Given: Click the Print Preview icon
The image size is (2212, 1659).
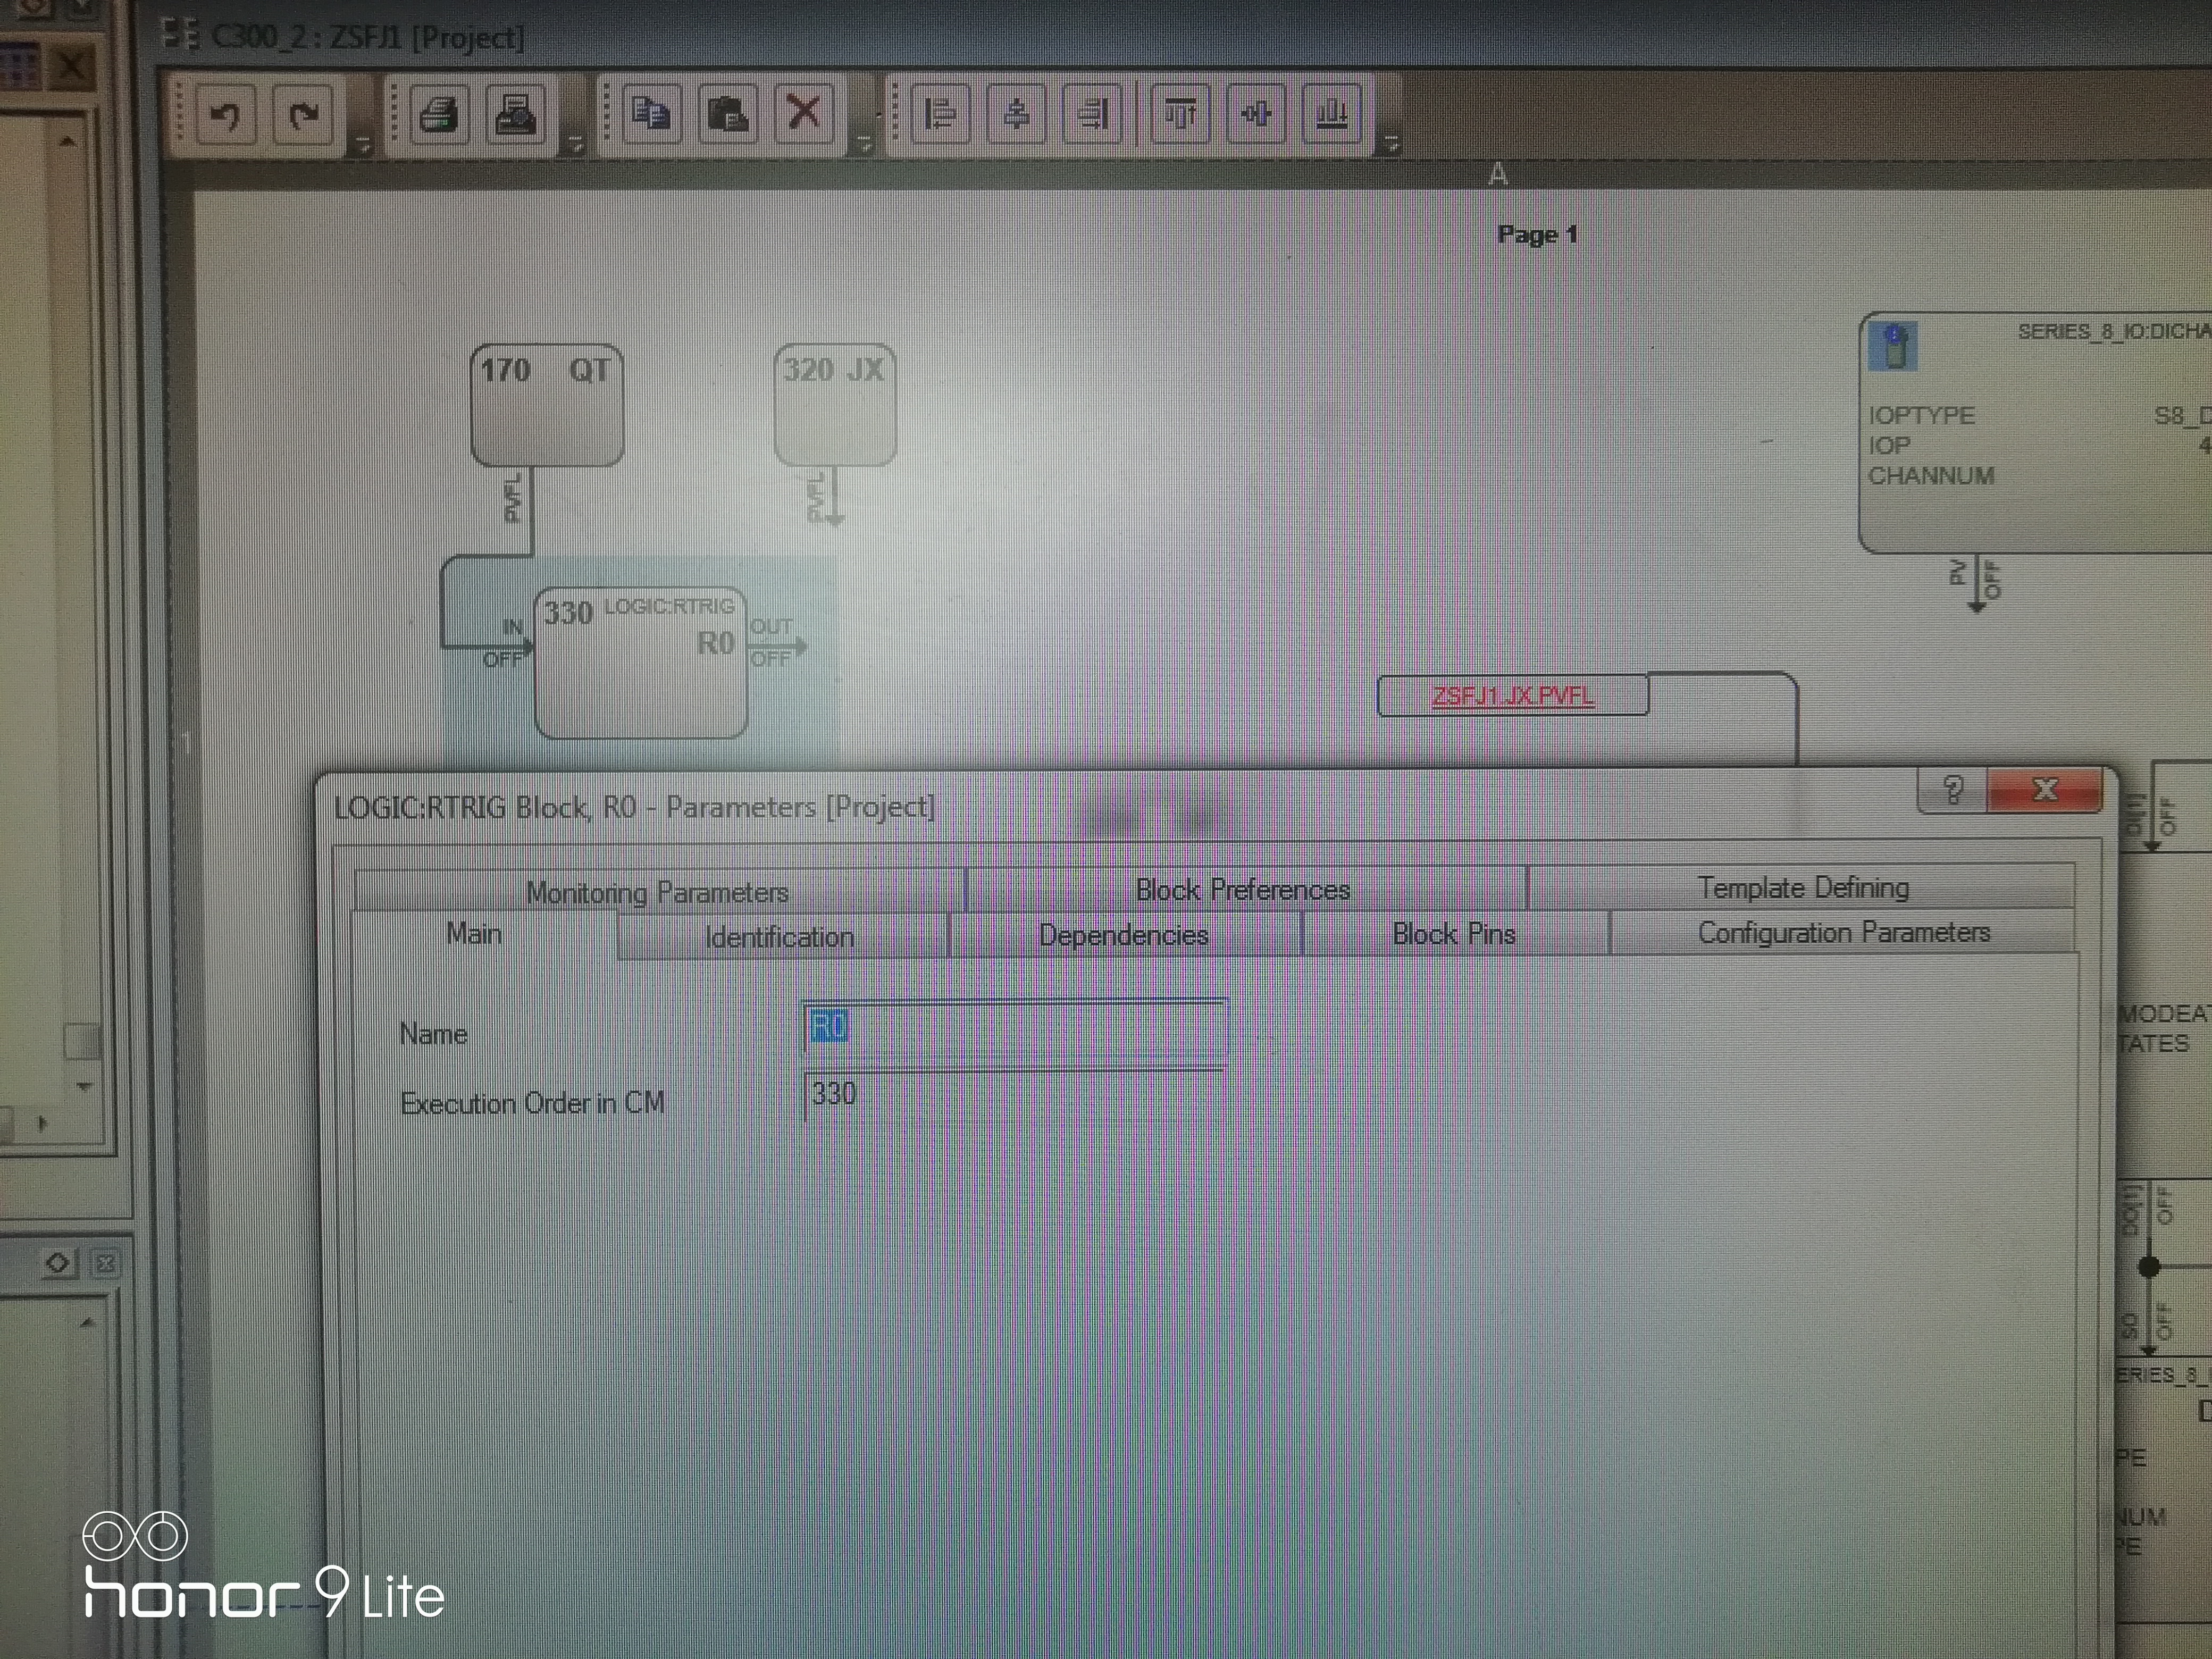Looking at the screenshot, I should (516, 114).
